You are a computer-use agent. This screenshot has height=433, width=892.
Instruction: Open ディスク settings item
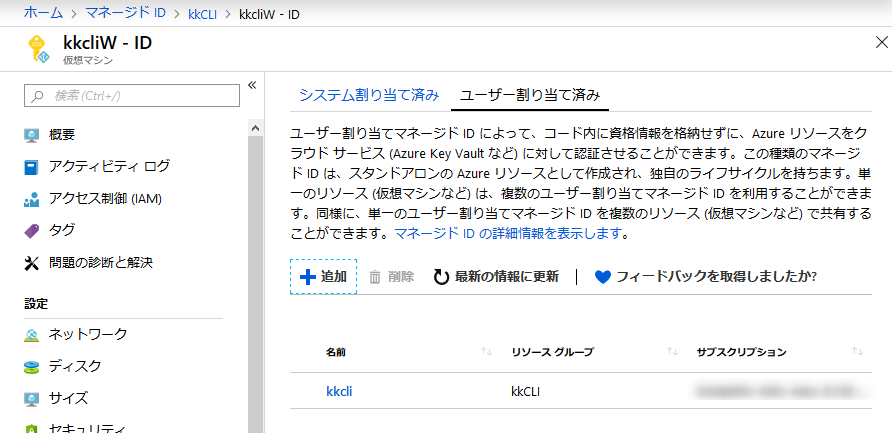point(75,366)
